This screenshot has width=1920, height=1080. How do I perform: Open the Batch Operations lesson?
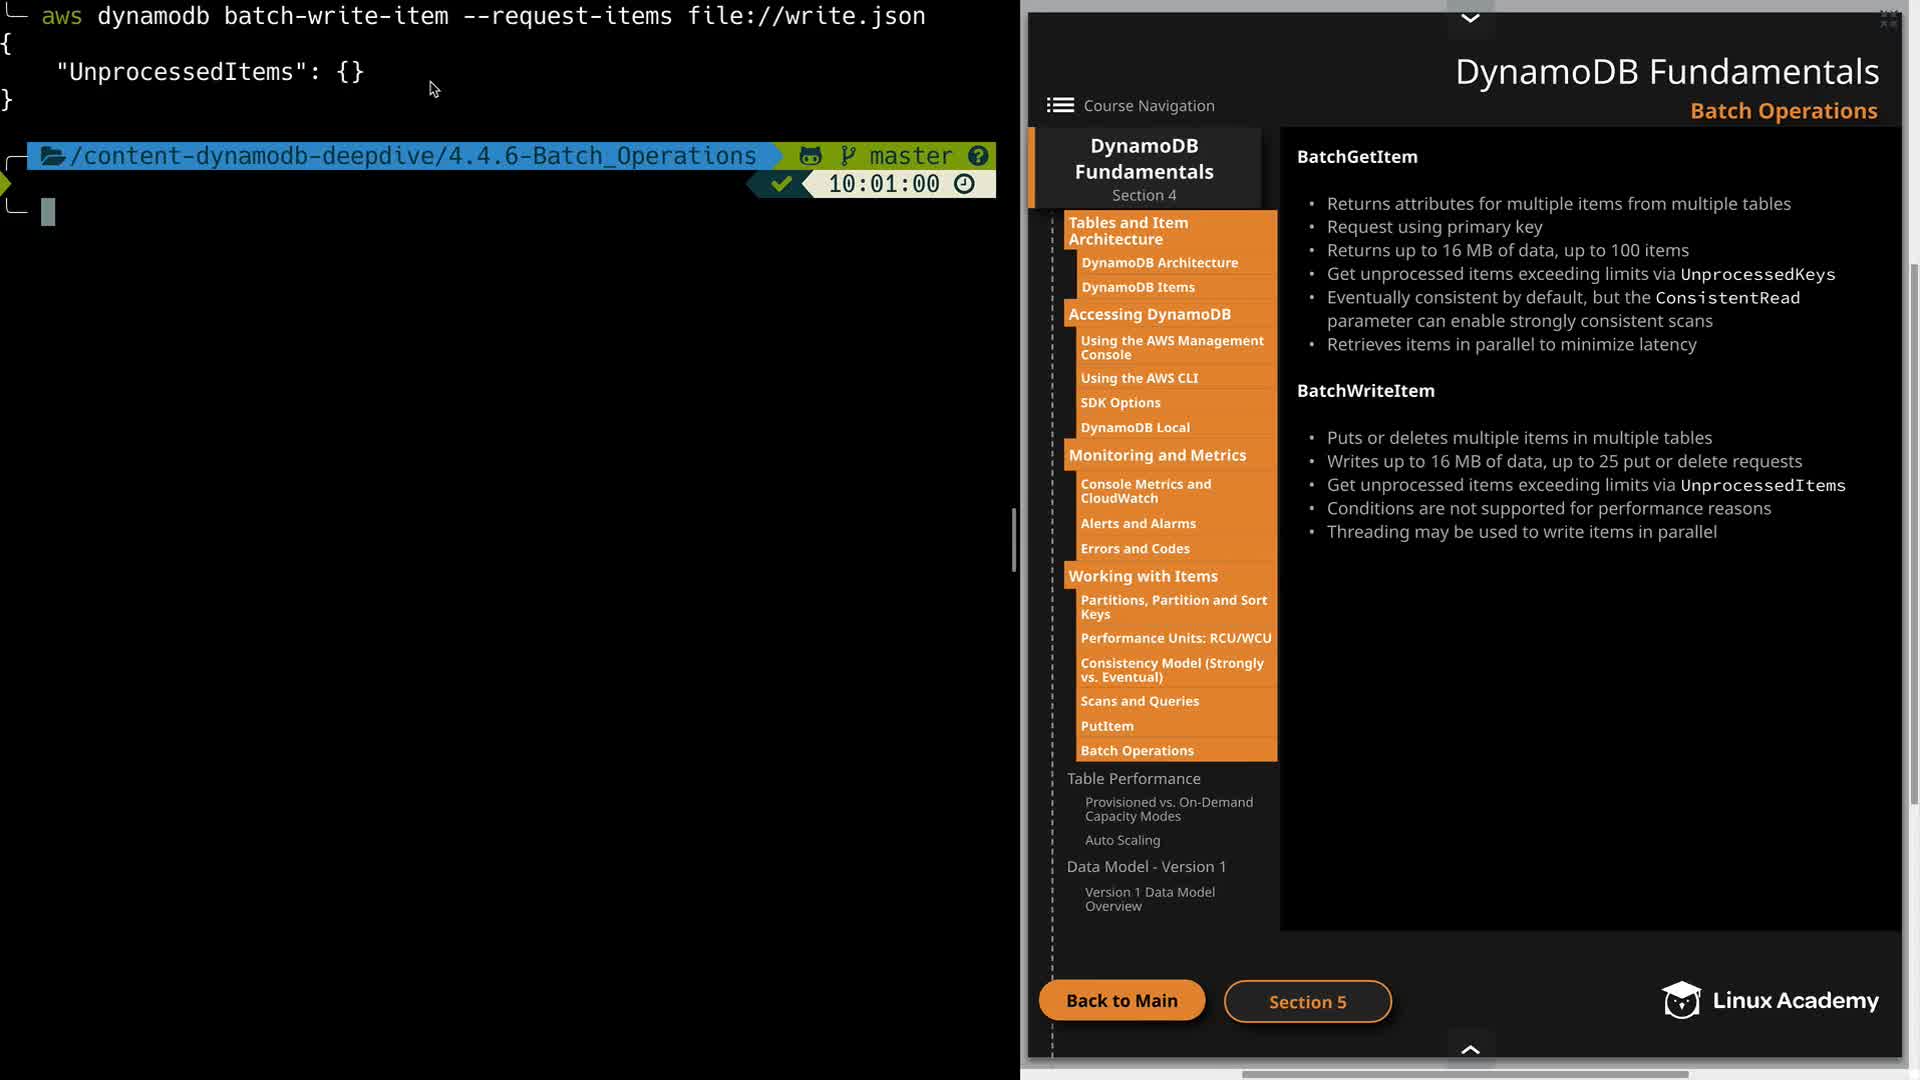(1137, 750)
